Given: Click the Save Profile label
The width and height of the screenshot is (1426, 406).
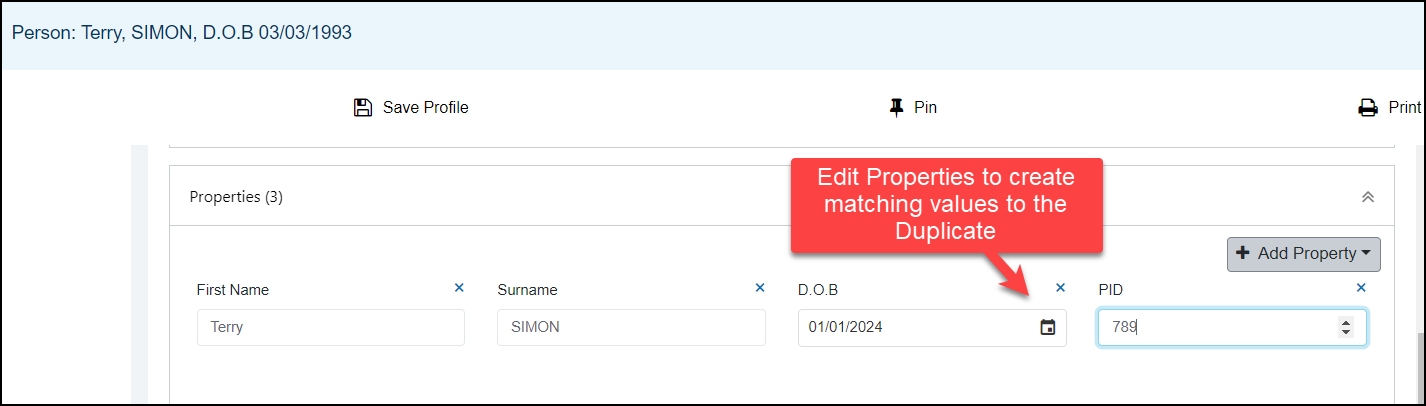Looking at the screenshot, I should pos(426,107).
